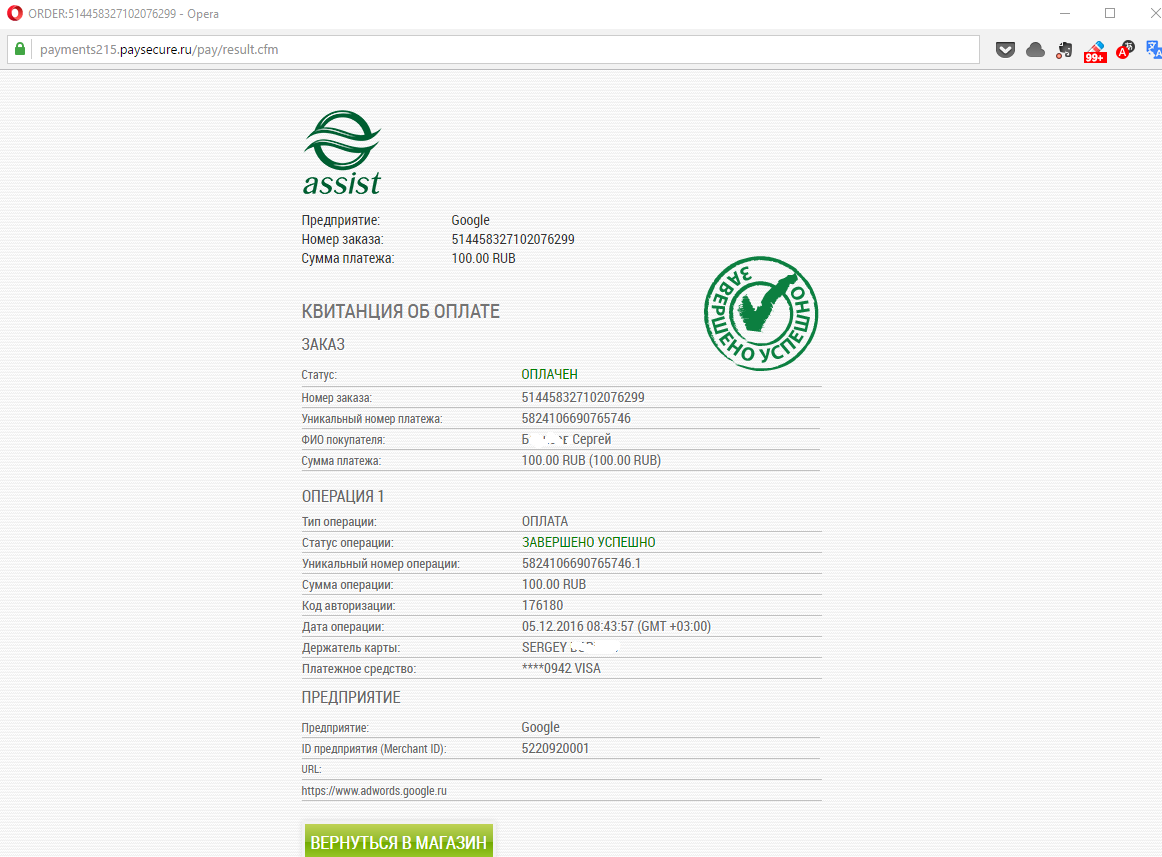Viewport: 1162px width, 857px height.
Task: Click operation number 5824106690765746.1
Action: (581, 563)
